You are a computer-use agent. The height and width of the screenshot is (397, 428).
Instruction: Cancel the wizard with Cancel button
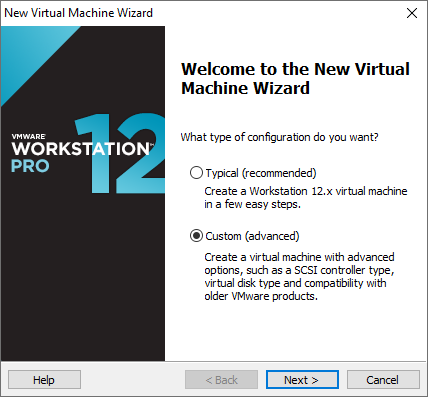tap(383, 380)
